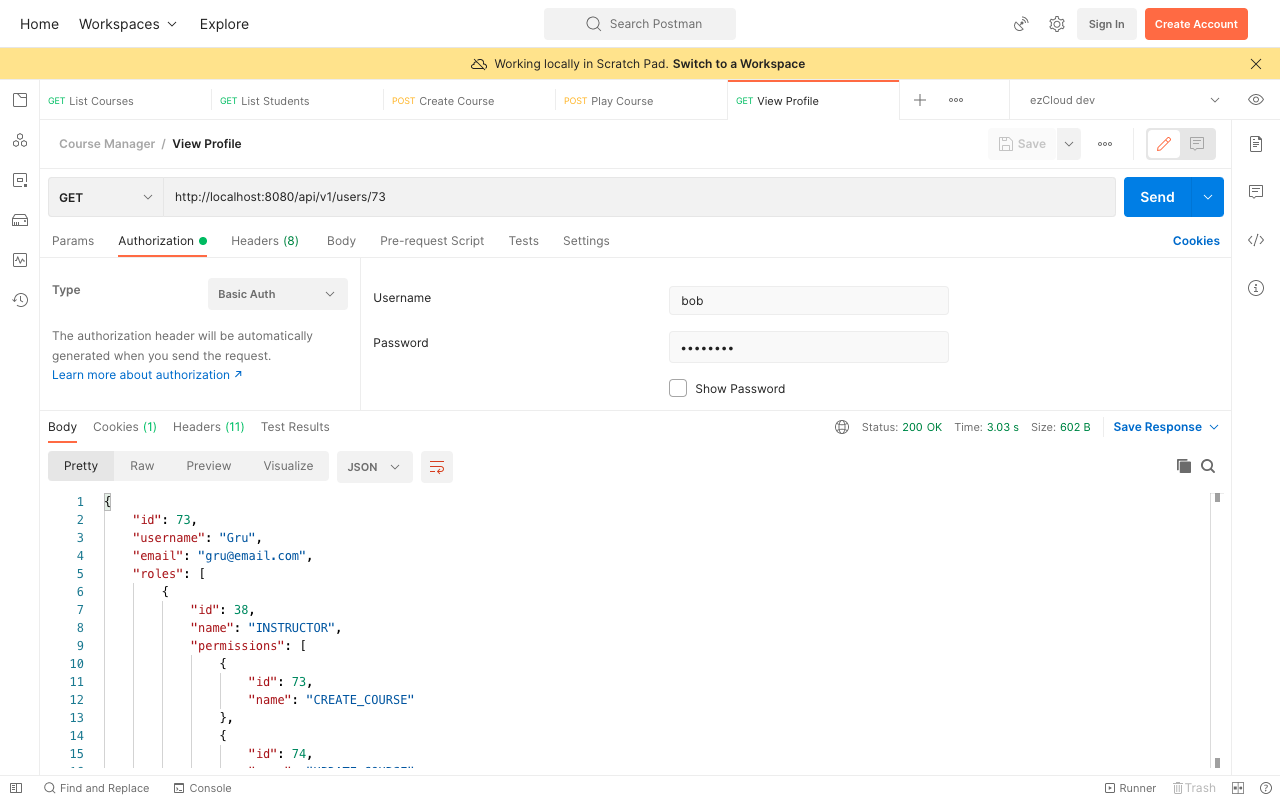
Task: Click the Search Postman box
Action: click(x=640, y=24)
